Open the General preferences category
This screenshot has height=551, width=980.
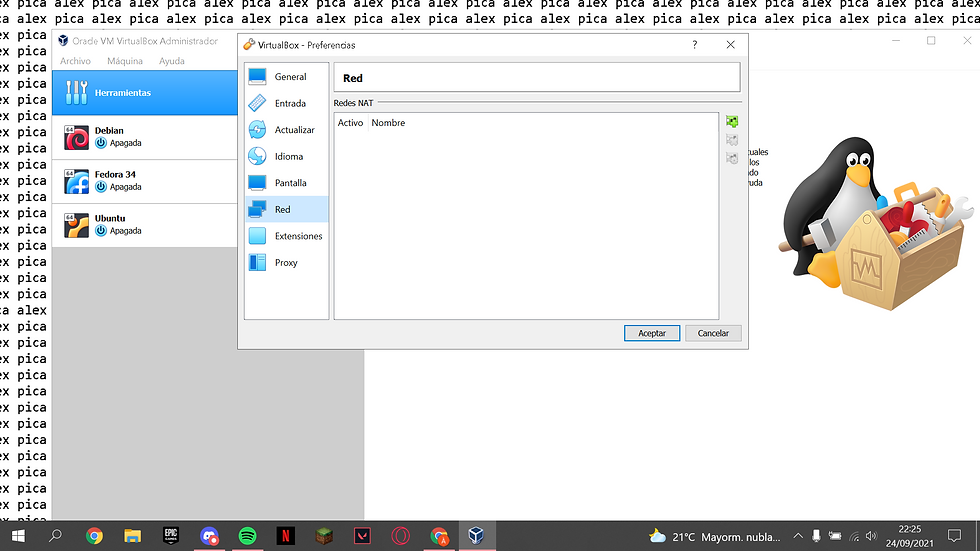click(286, 77)
